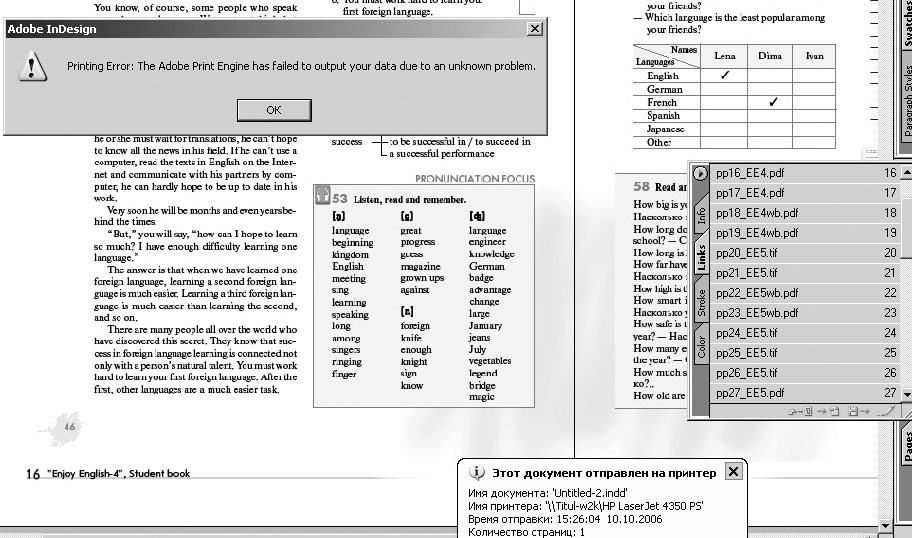The height and width of the screenshot is (538, 912).
Task: Click the Other row label in table
Action: (x=659, y=142)
